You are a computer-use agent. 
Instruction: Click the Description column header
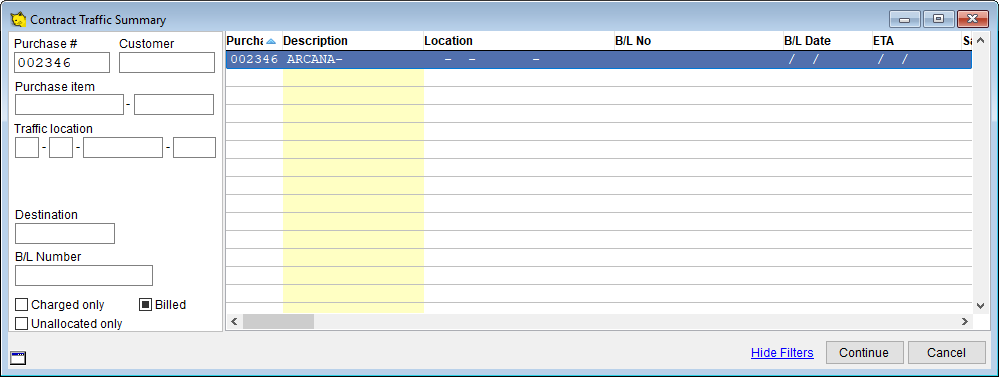[x=353, y=41]
